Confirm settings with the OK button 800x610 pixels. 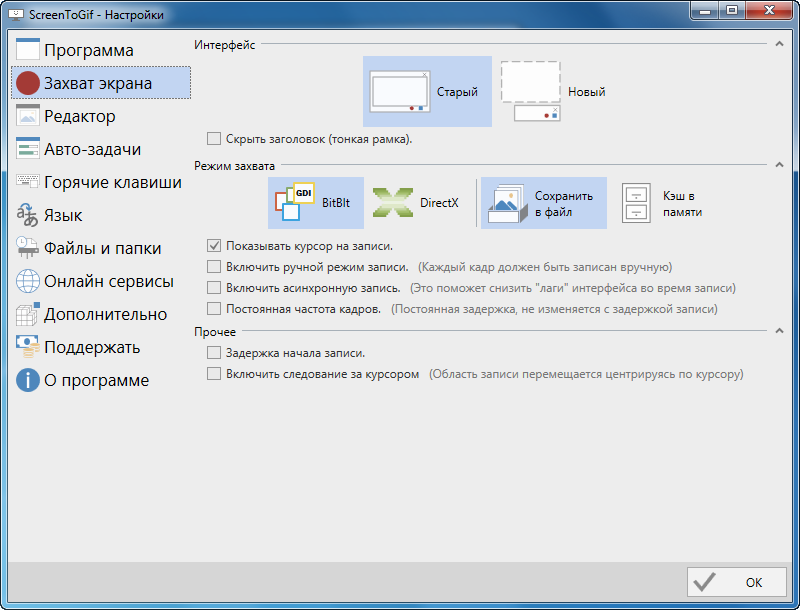point(736,582)
